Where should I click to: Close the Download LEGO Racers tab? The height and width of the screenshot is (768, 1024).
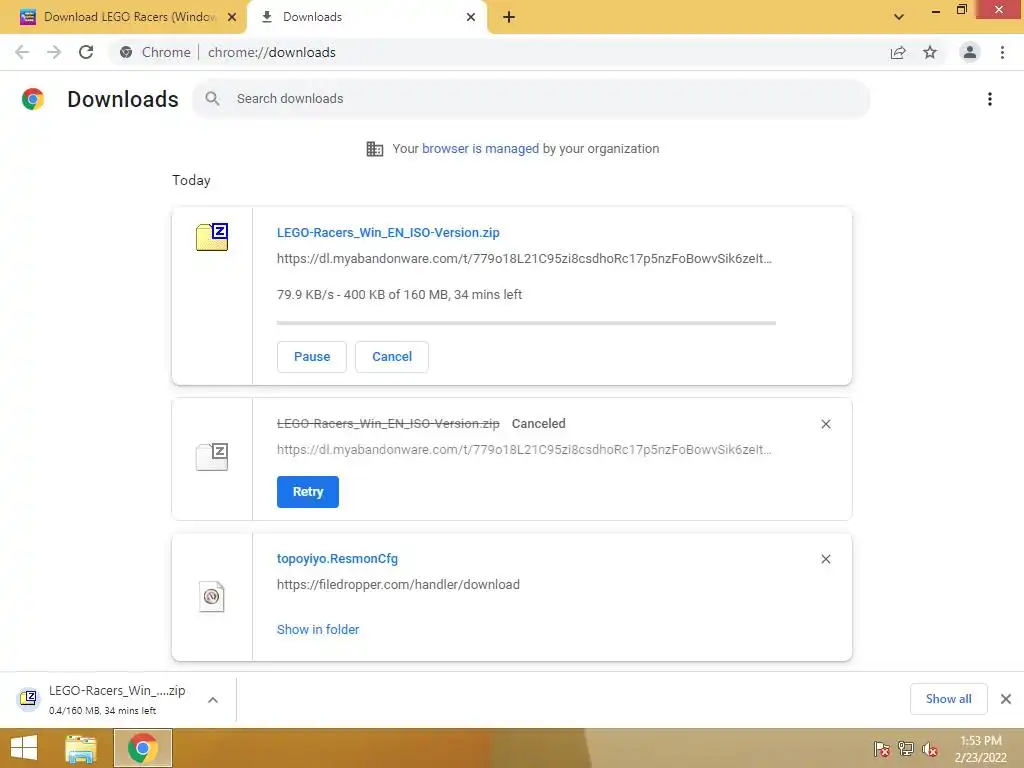[232, 17]
